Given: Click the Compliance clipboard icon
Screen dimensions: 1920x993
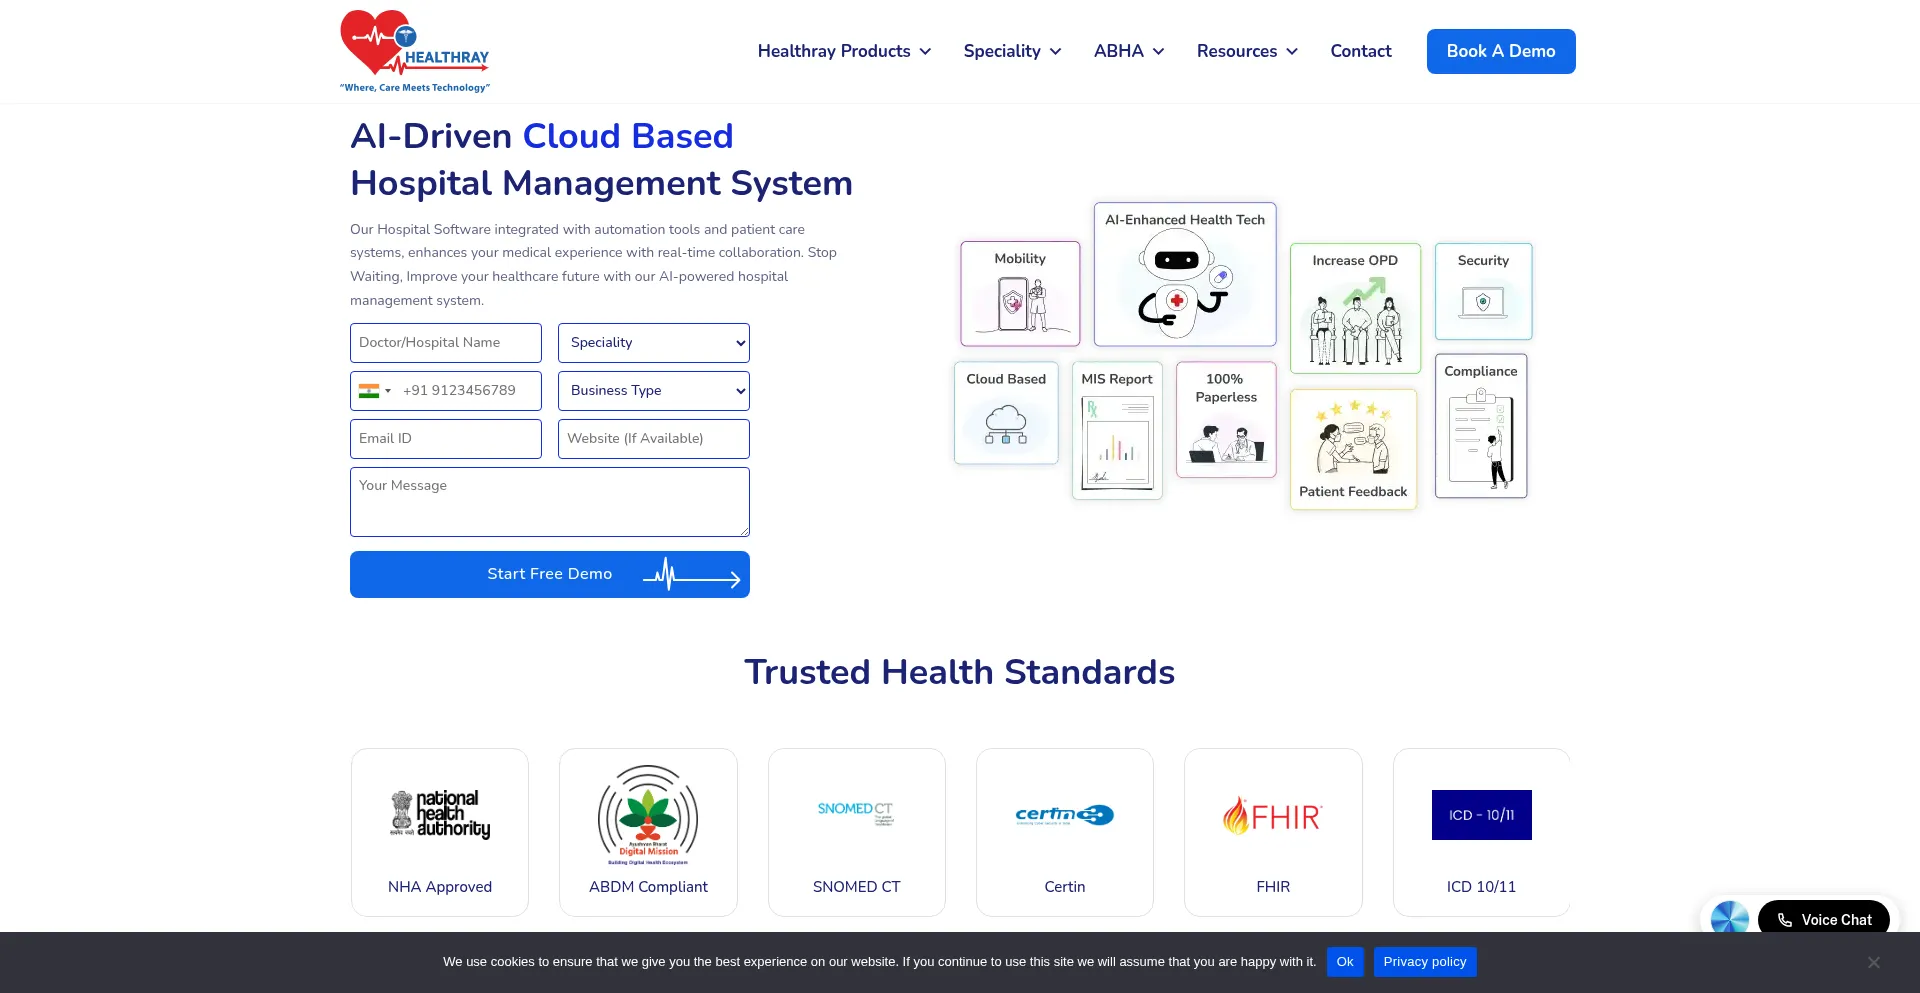Looking at the screenshot, I should tap(1481, 437).
